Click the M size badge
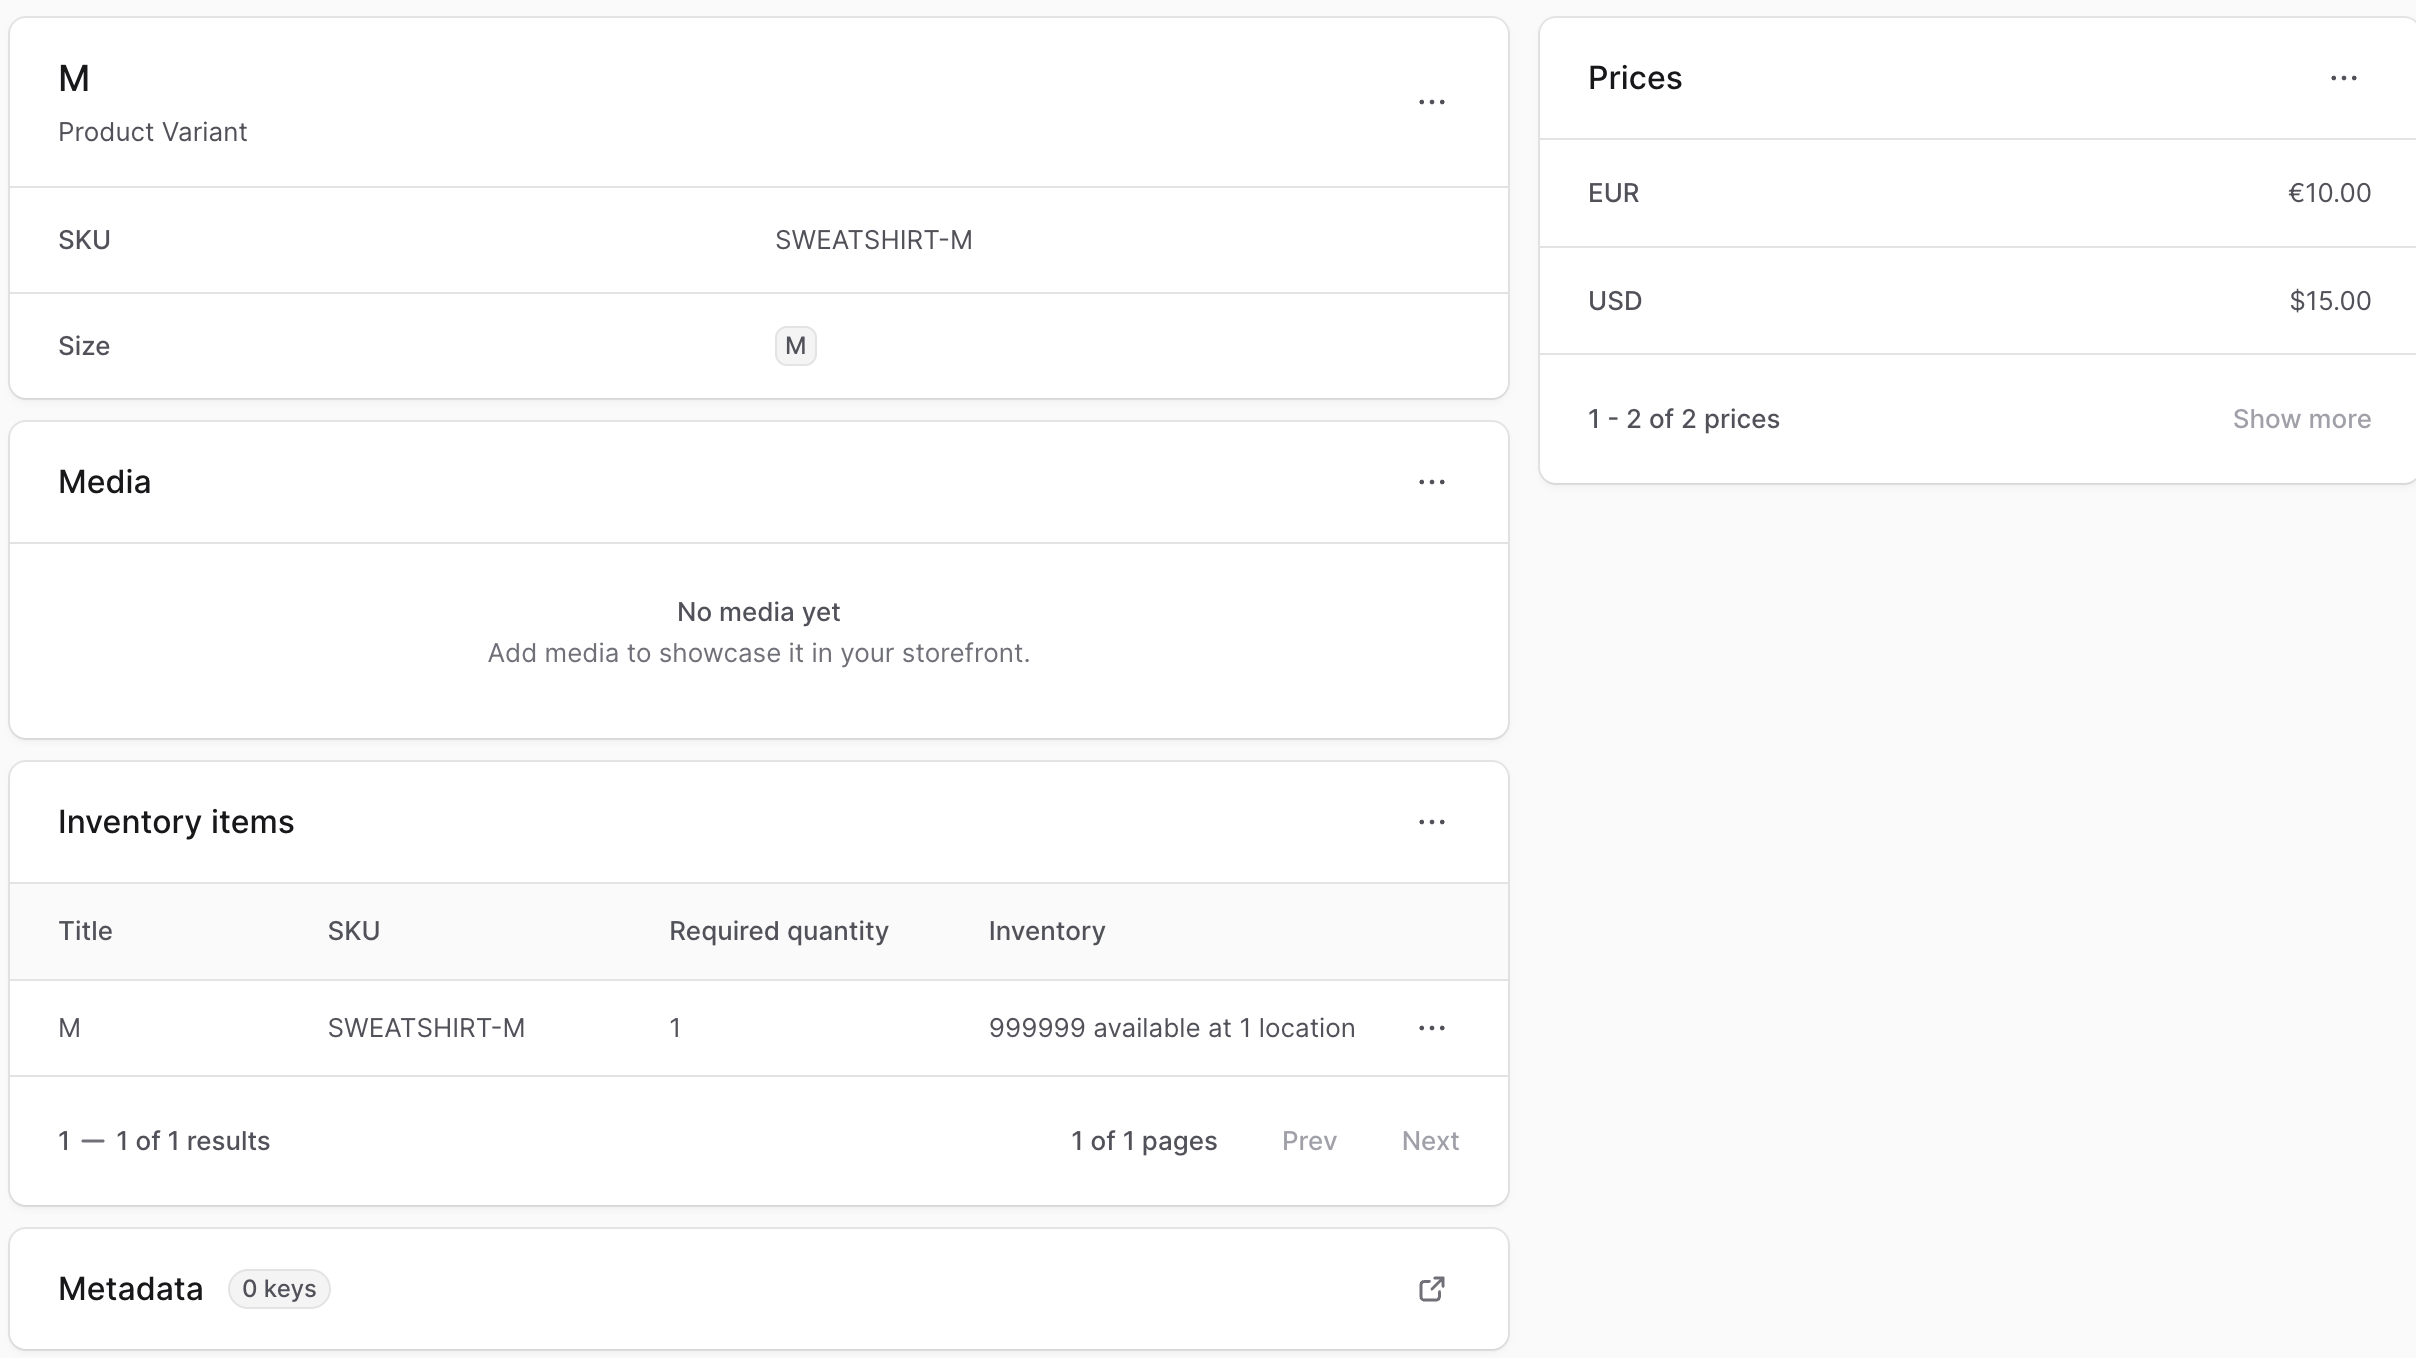The width and height of the screenshot is (2416, 1358). (795, 346)
